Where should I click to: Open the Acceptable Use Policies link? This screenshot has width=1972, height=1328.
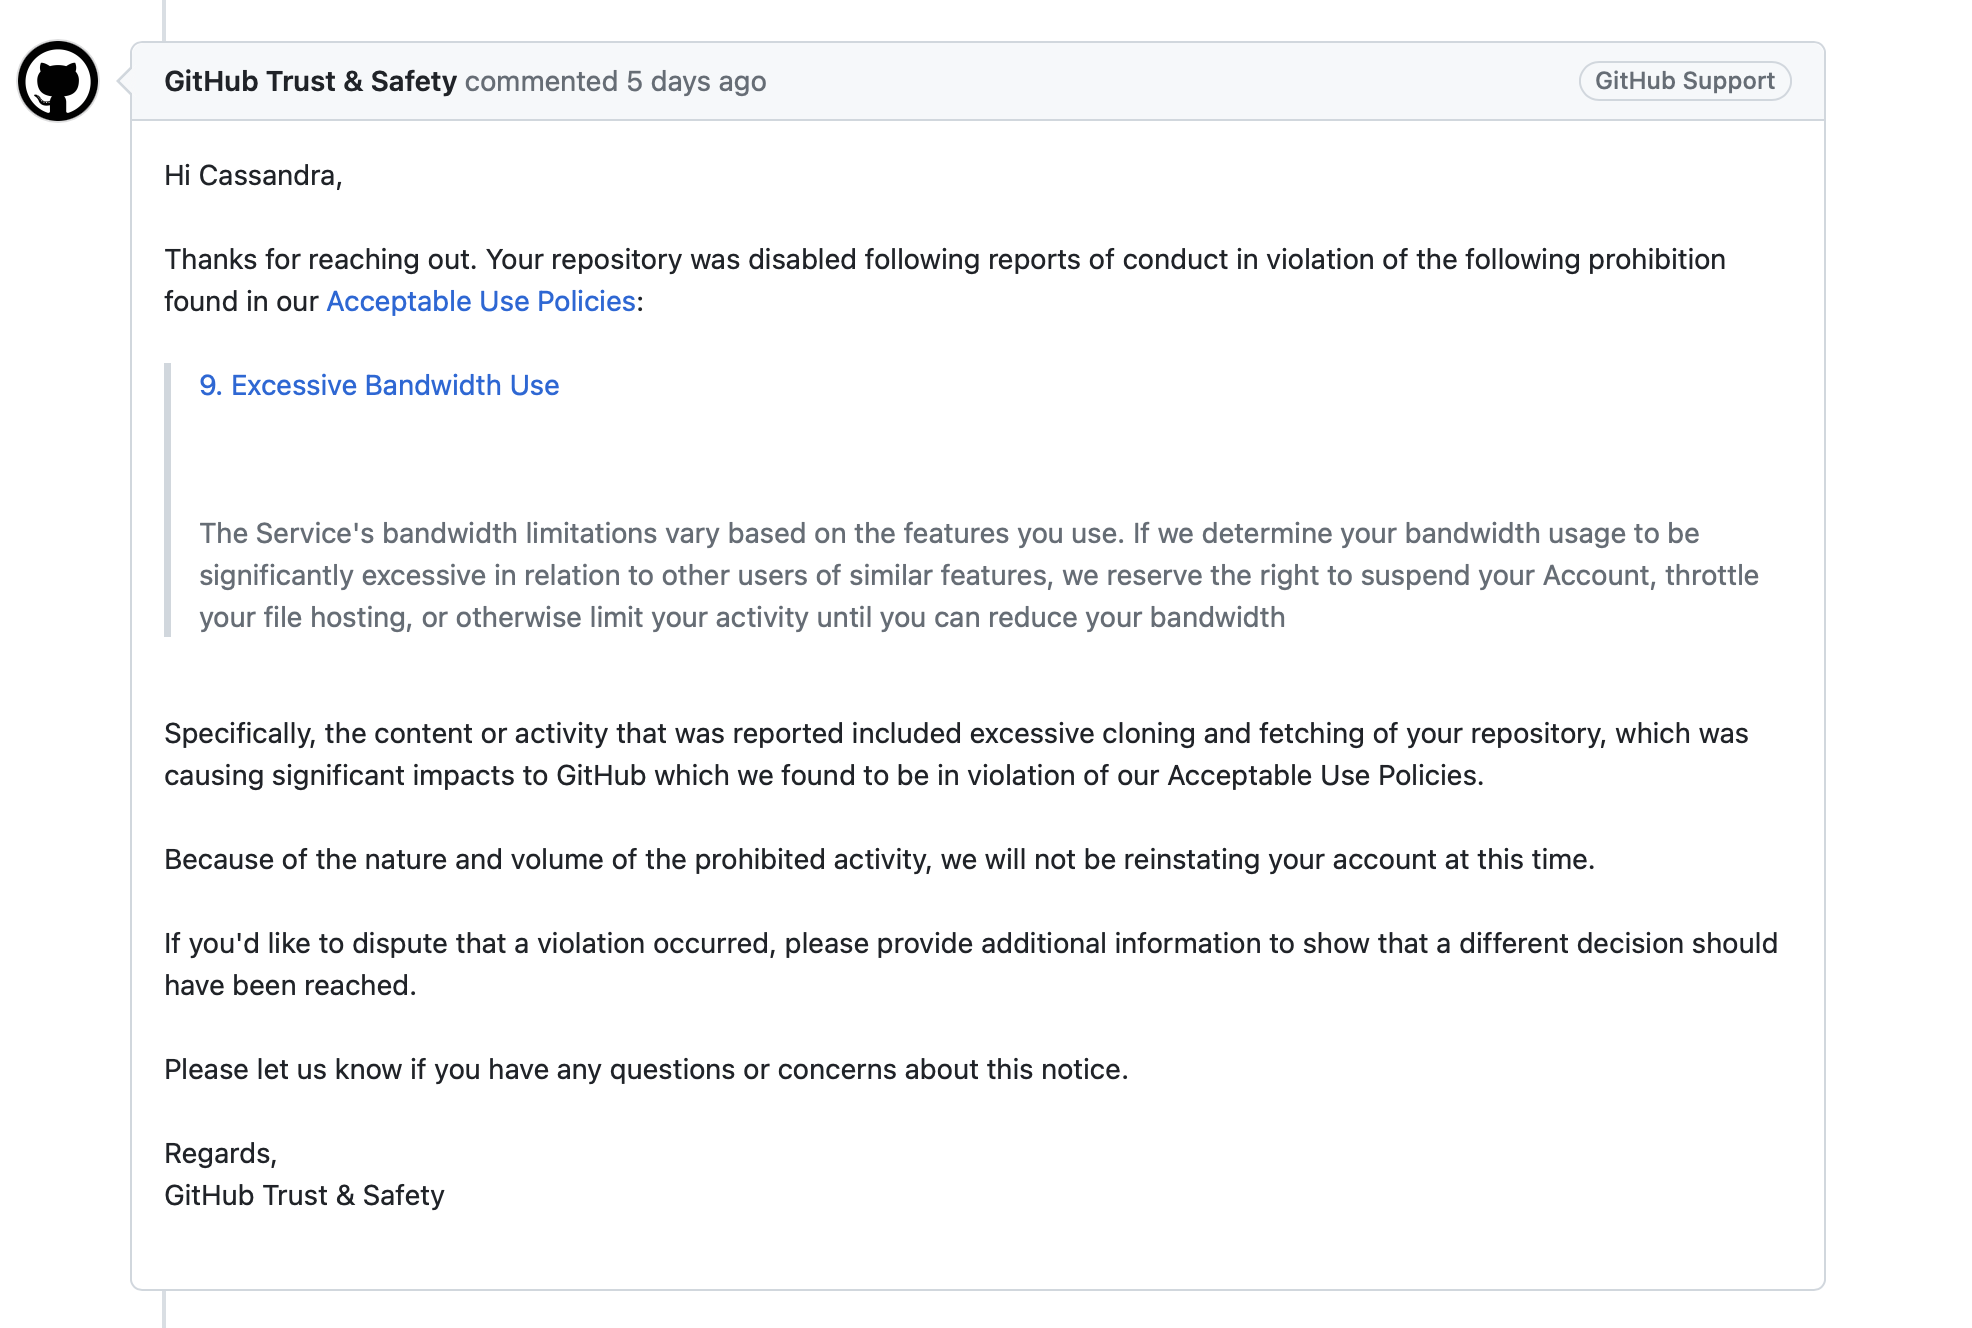(x=481, y=301)
